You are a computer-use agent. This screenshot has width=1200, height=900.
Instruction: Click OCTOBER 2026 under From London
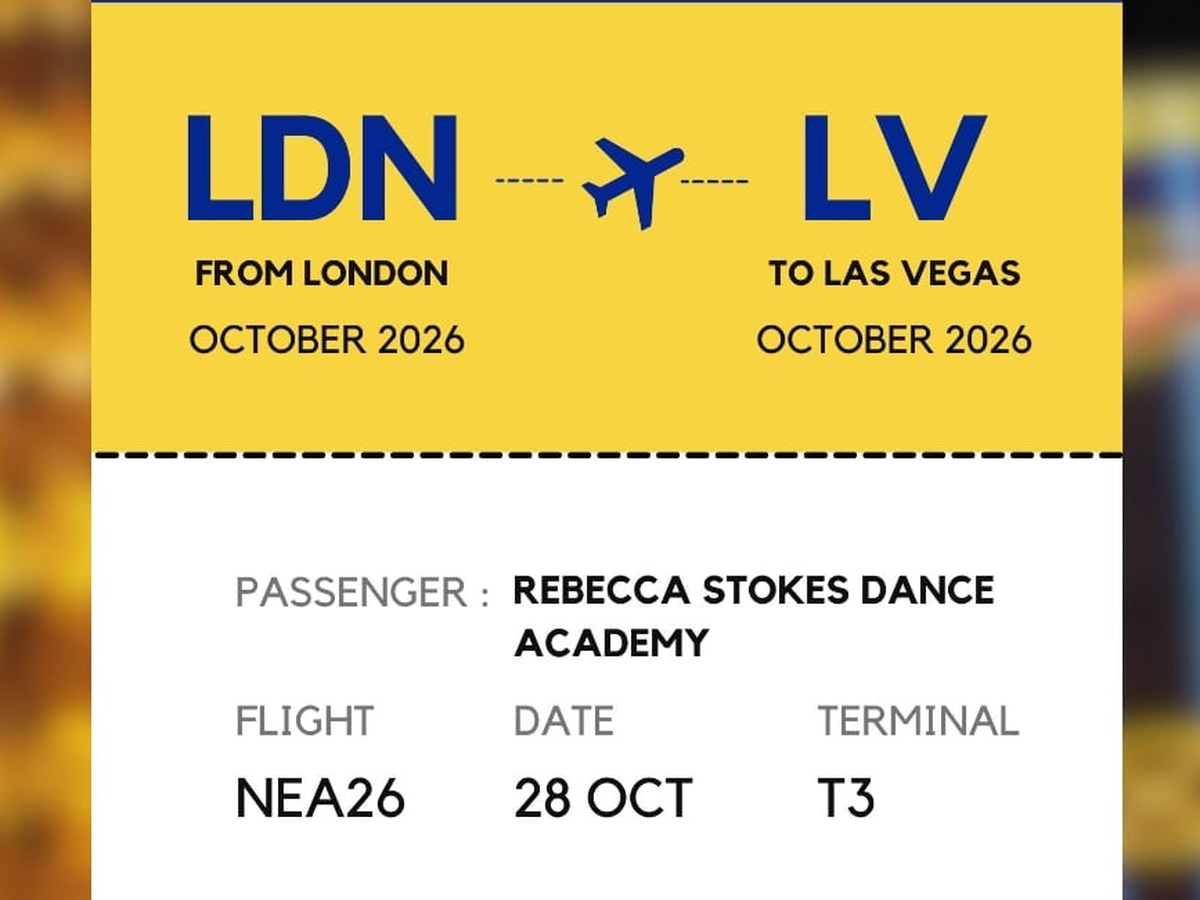tap(327, 340)
